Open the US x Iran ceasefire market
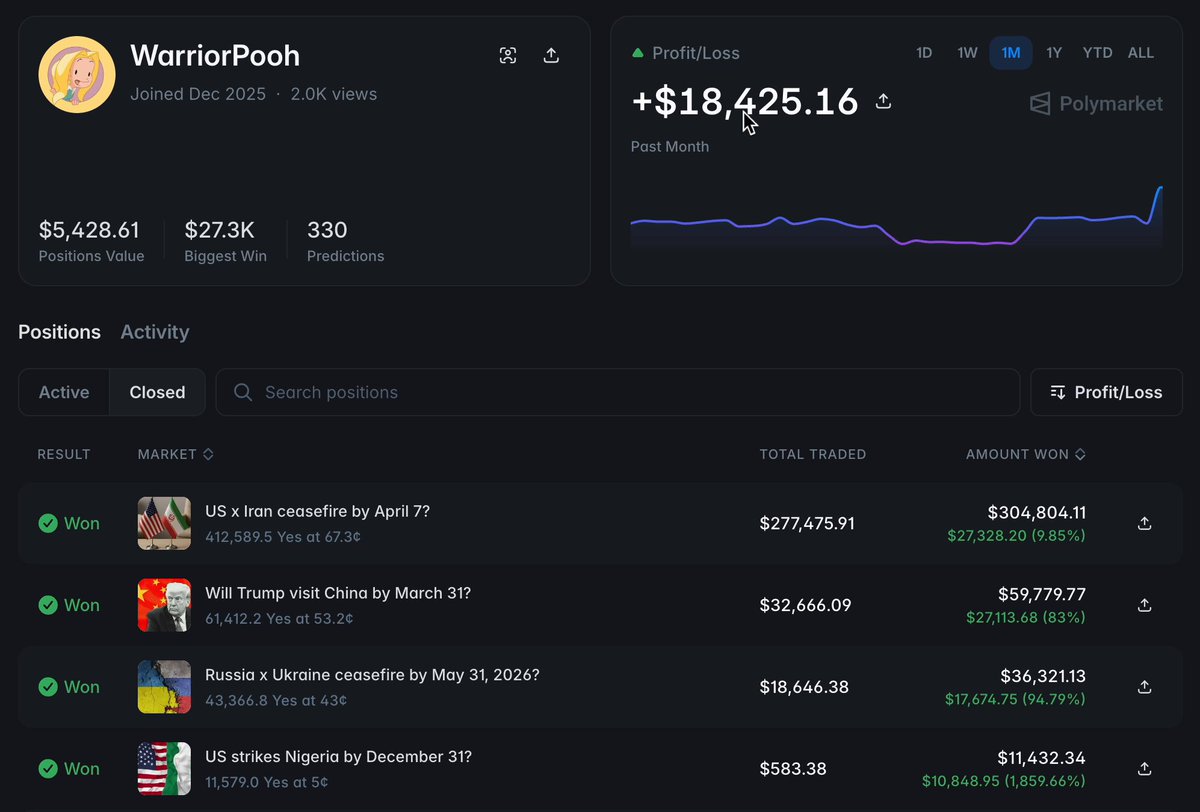The width and height of the screenshot is (1200, 812). tap(317, 511)
